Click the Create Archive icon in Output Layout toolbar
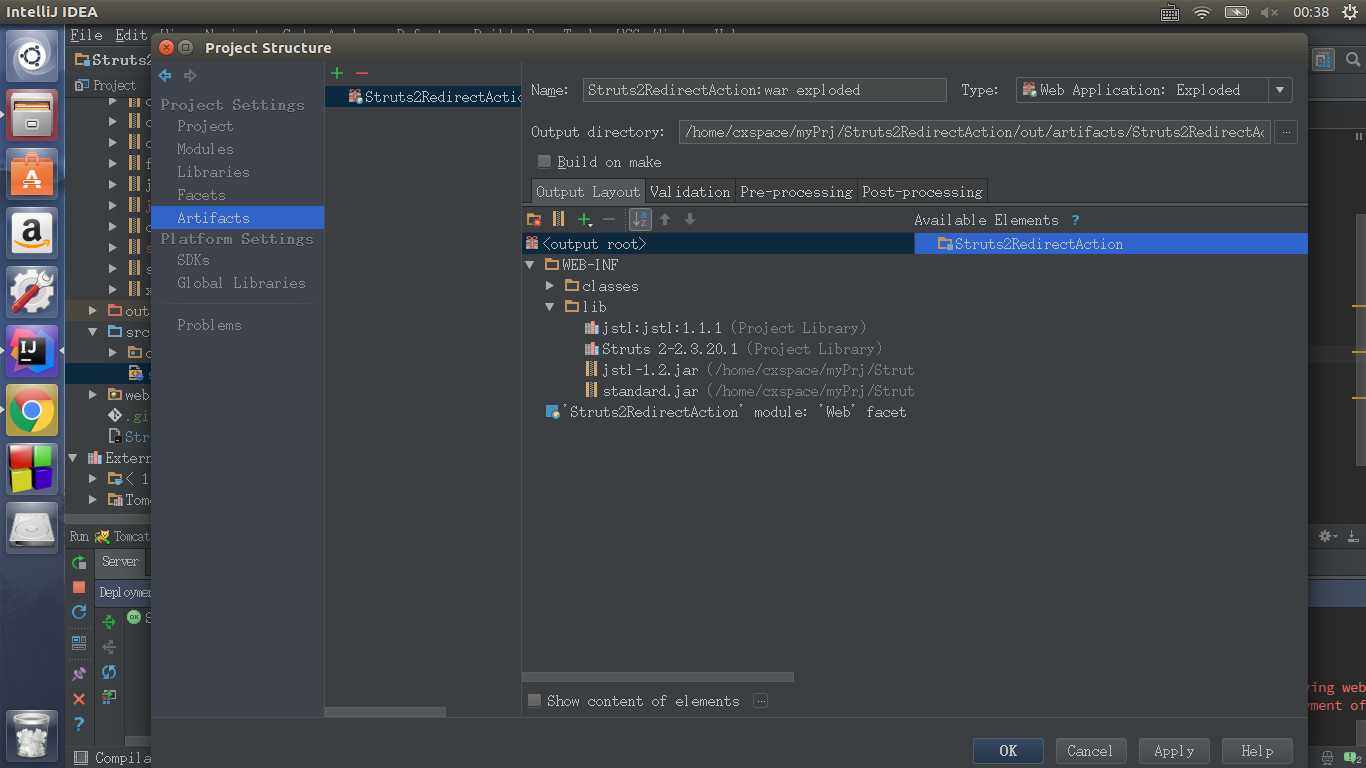The height and width of the screenshot is (768, 1366). click(559, 219)
